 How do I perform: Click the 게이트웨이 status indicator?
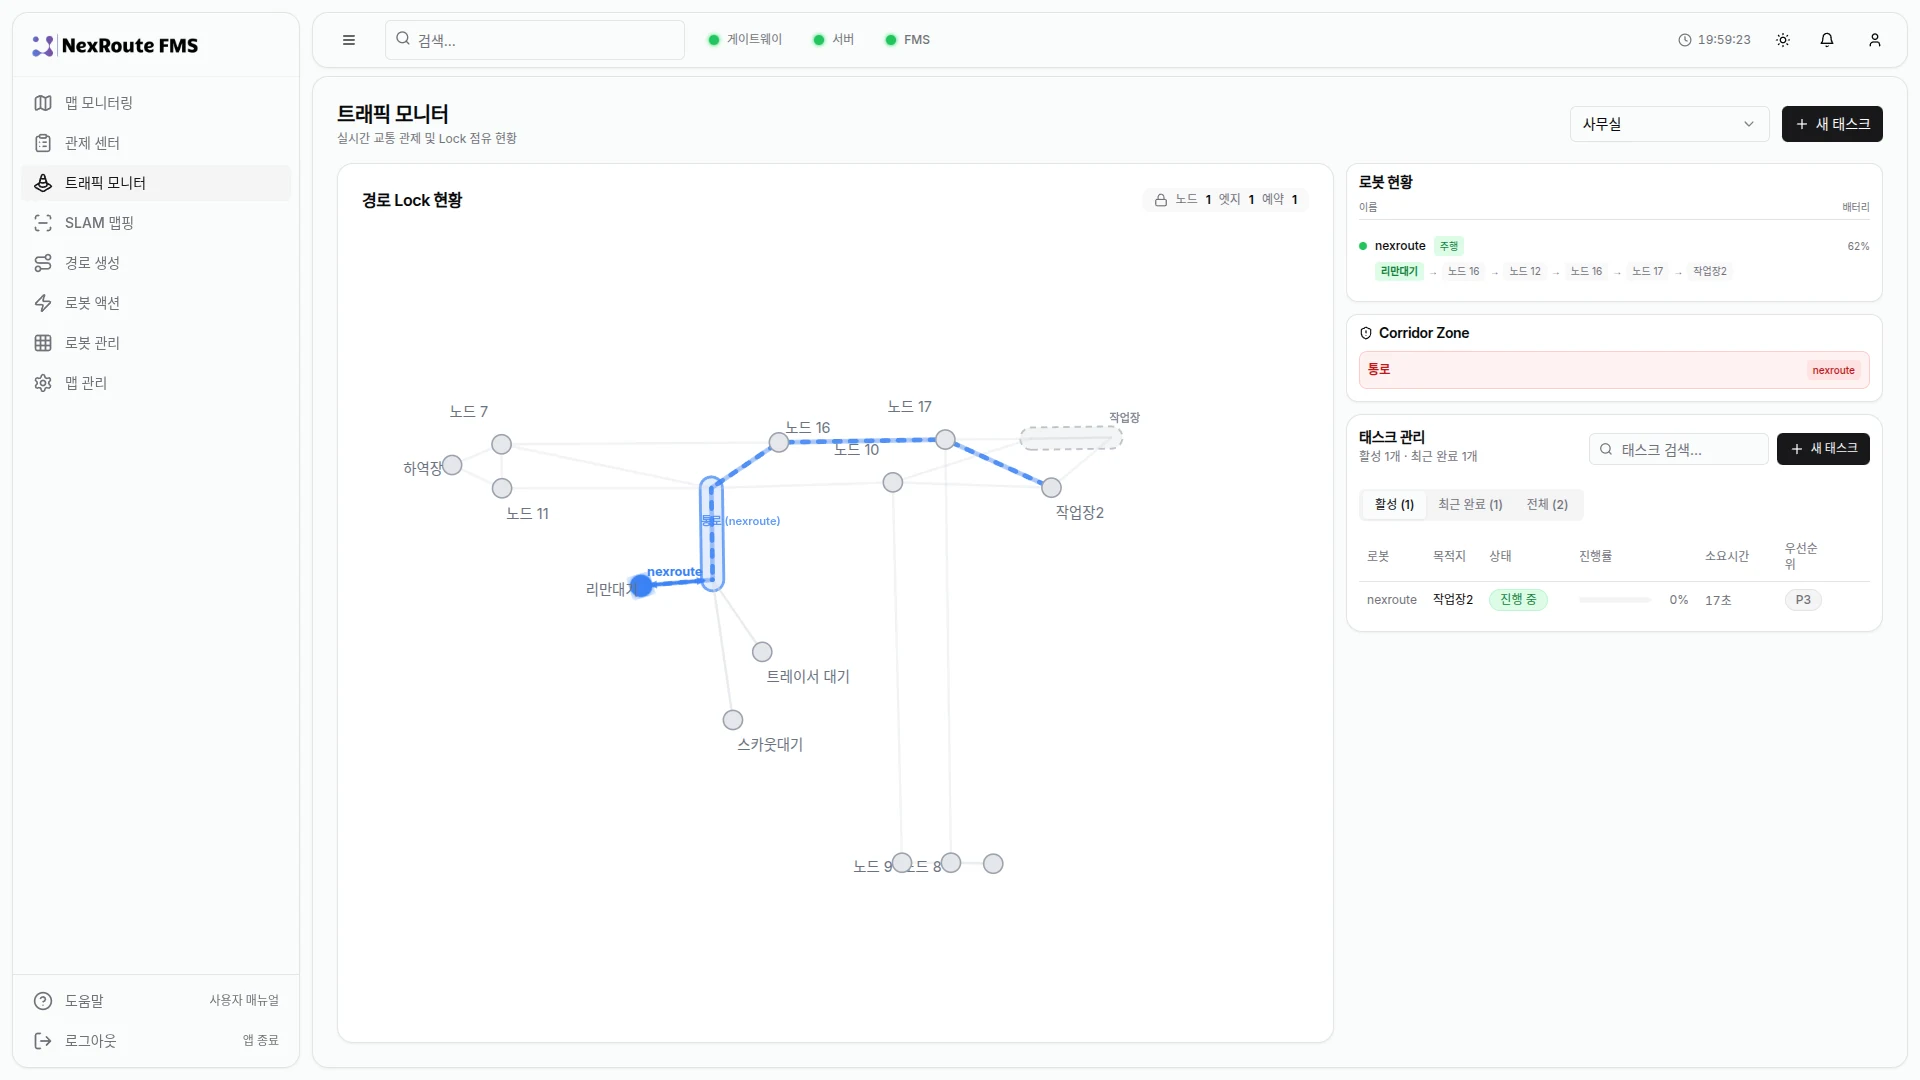pos(745,40)
